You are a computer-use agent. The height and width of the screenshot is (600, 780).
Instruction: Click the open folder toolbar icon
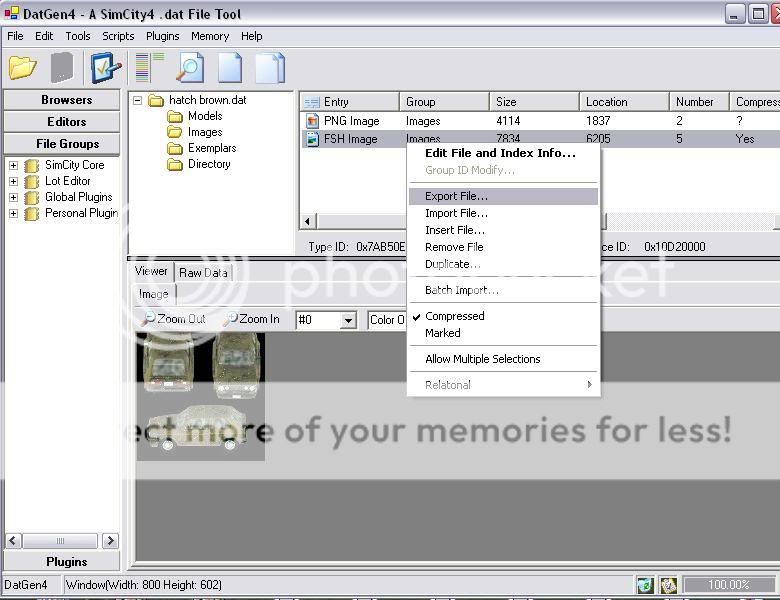(22, 68)
